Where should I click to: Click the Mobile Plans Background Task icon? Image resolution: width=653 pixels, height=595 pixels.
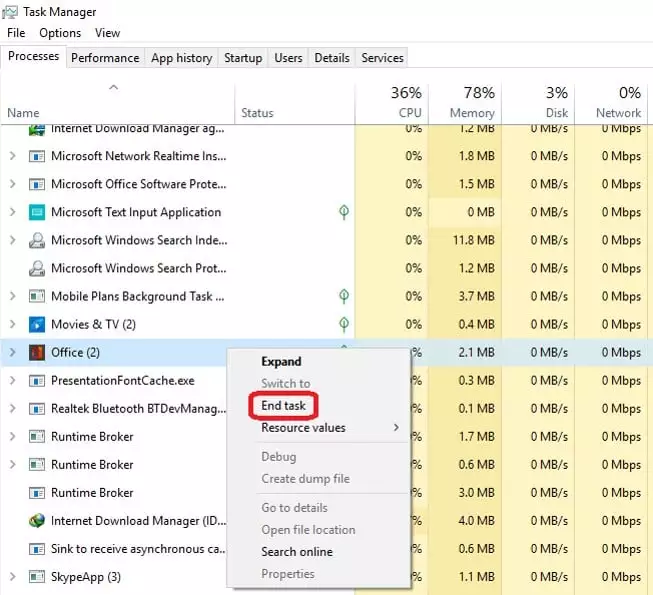coord(37,296)
